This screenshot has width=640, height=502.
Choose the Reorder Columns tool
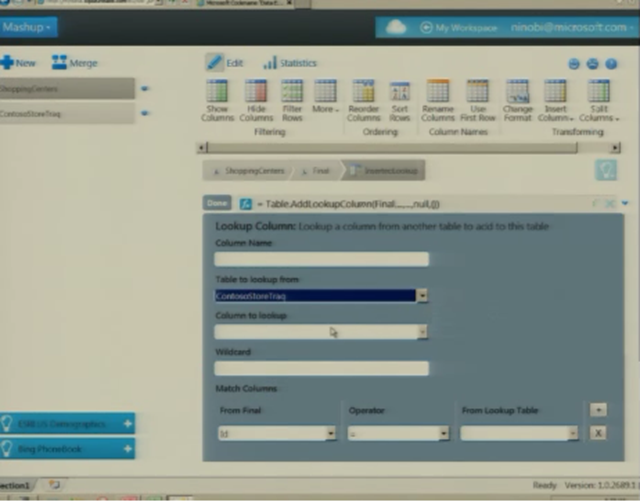pyautogui.click(x=364, y=100)
